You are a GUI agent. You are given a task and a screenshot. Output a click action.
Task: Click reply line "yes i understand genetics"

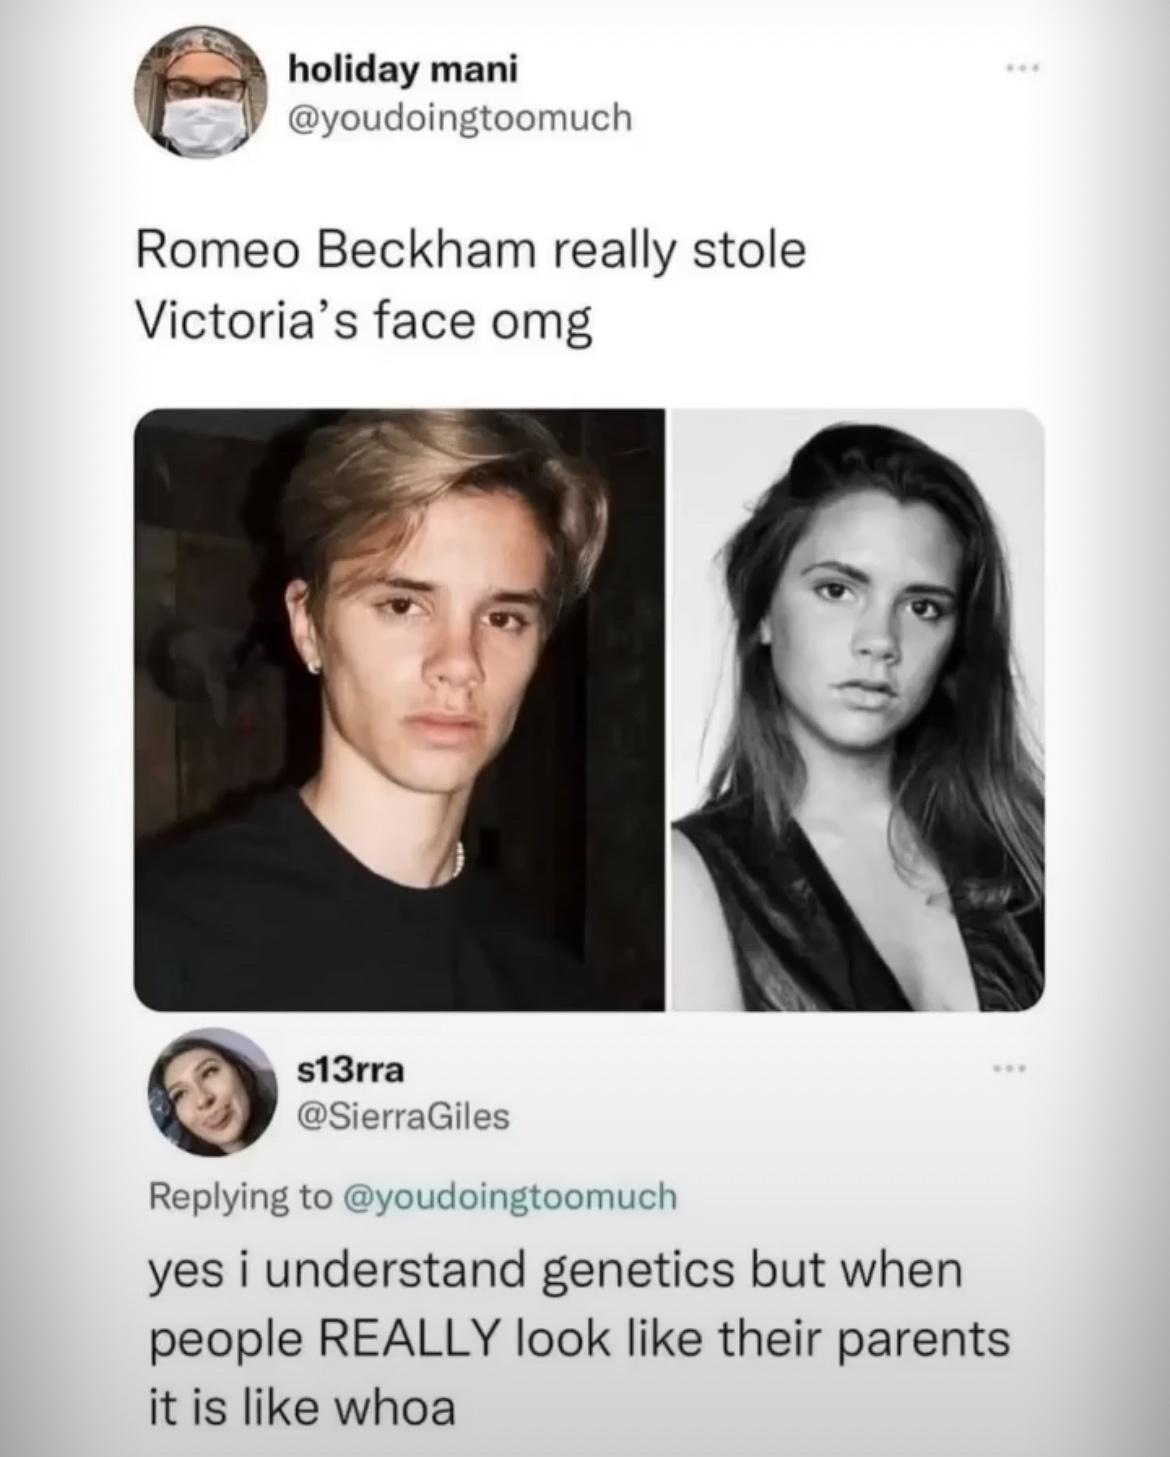pyautogui.click(x=554, y=1272)
